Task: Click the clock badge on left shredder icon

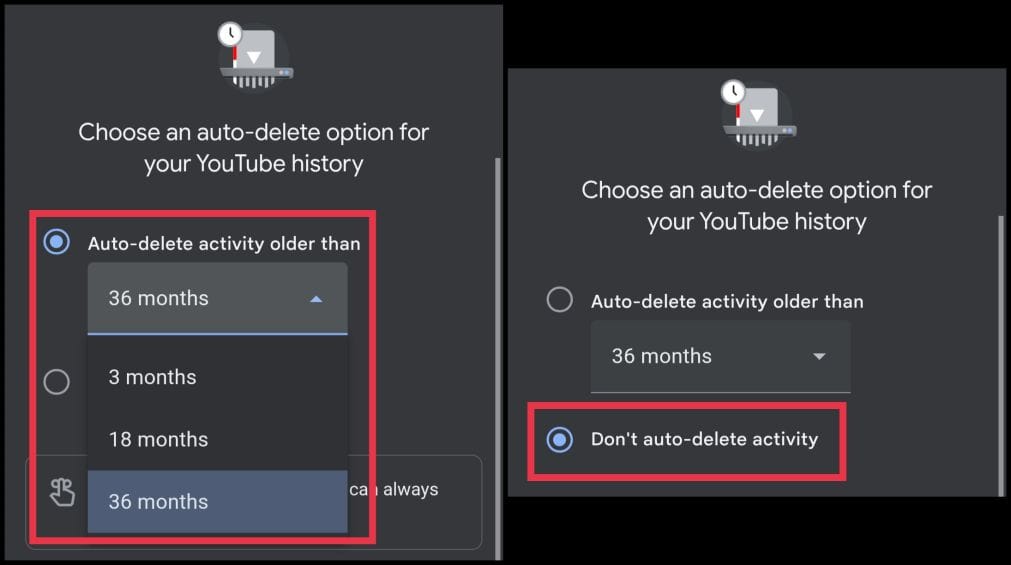Action: coord(231,33)
